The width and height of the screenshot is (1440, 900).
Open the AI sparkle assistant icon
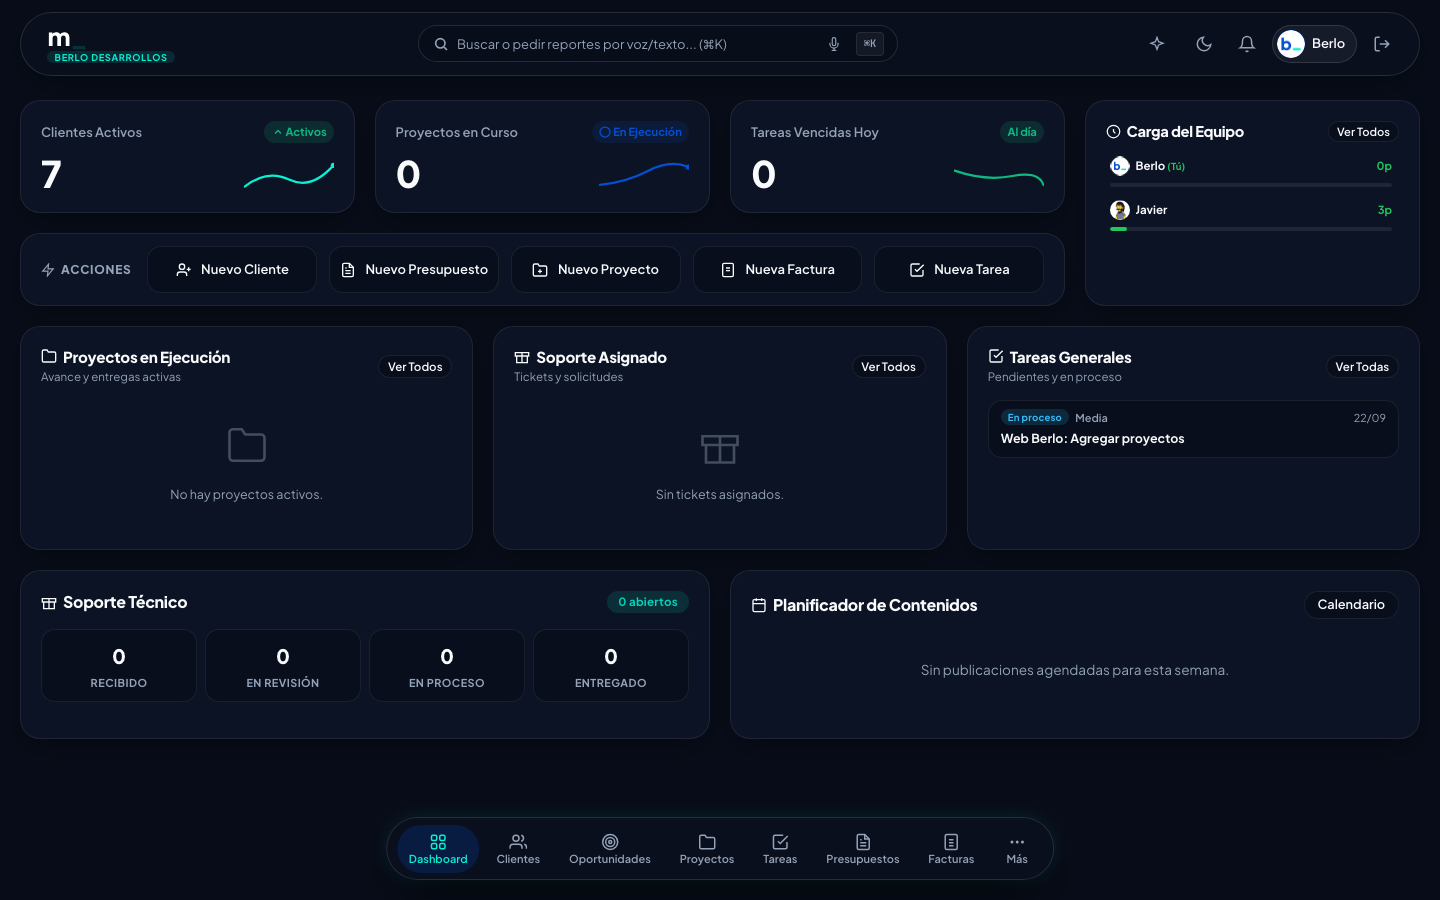click(1157, 44)
